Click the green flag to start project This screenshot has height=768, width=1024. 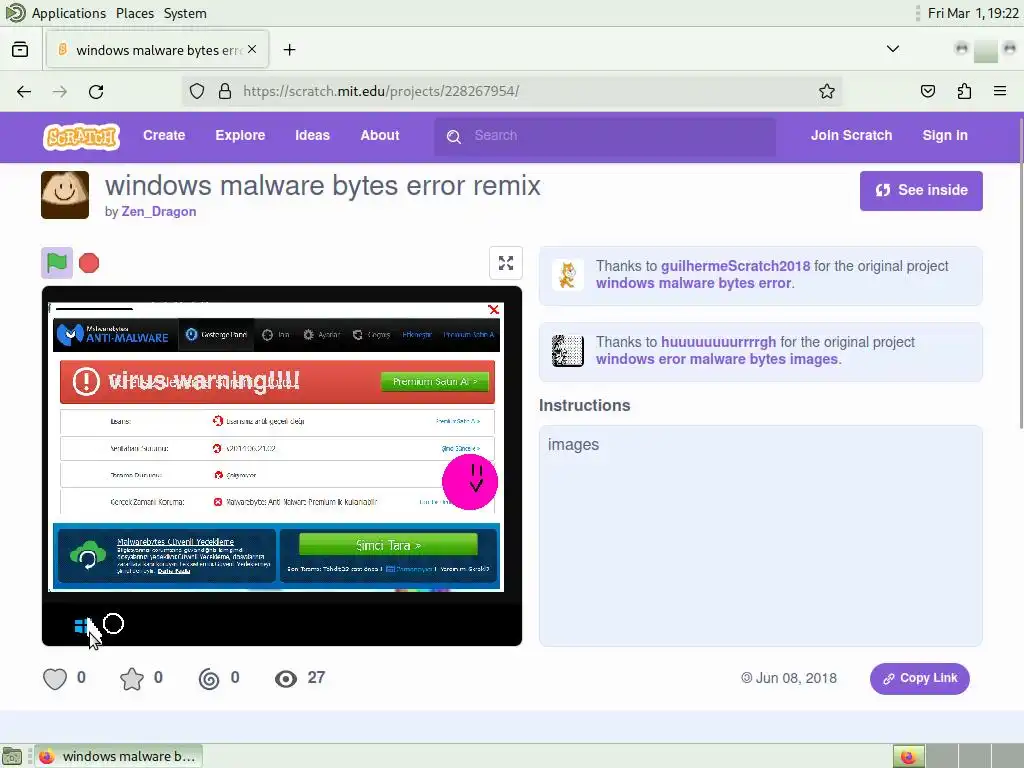coord(57,263)
